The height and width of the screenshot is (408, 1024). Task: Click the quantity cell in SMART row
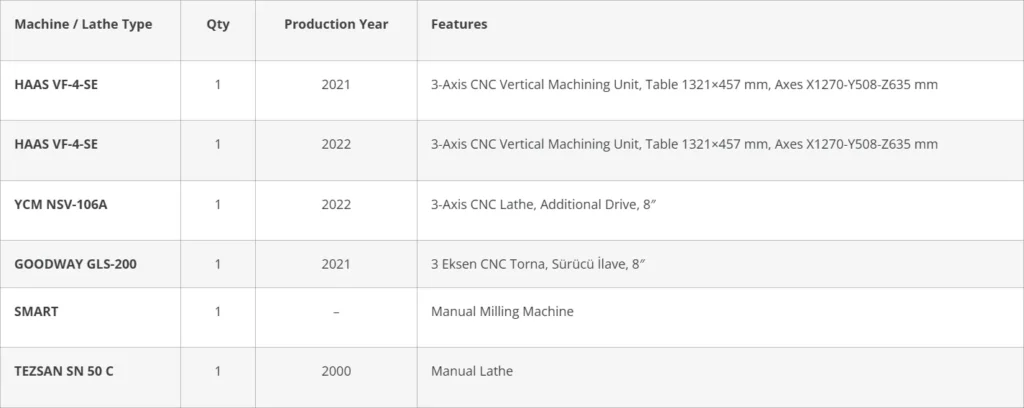218,312
